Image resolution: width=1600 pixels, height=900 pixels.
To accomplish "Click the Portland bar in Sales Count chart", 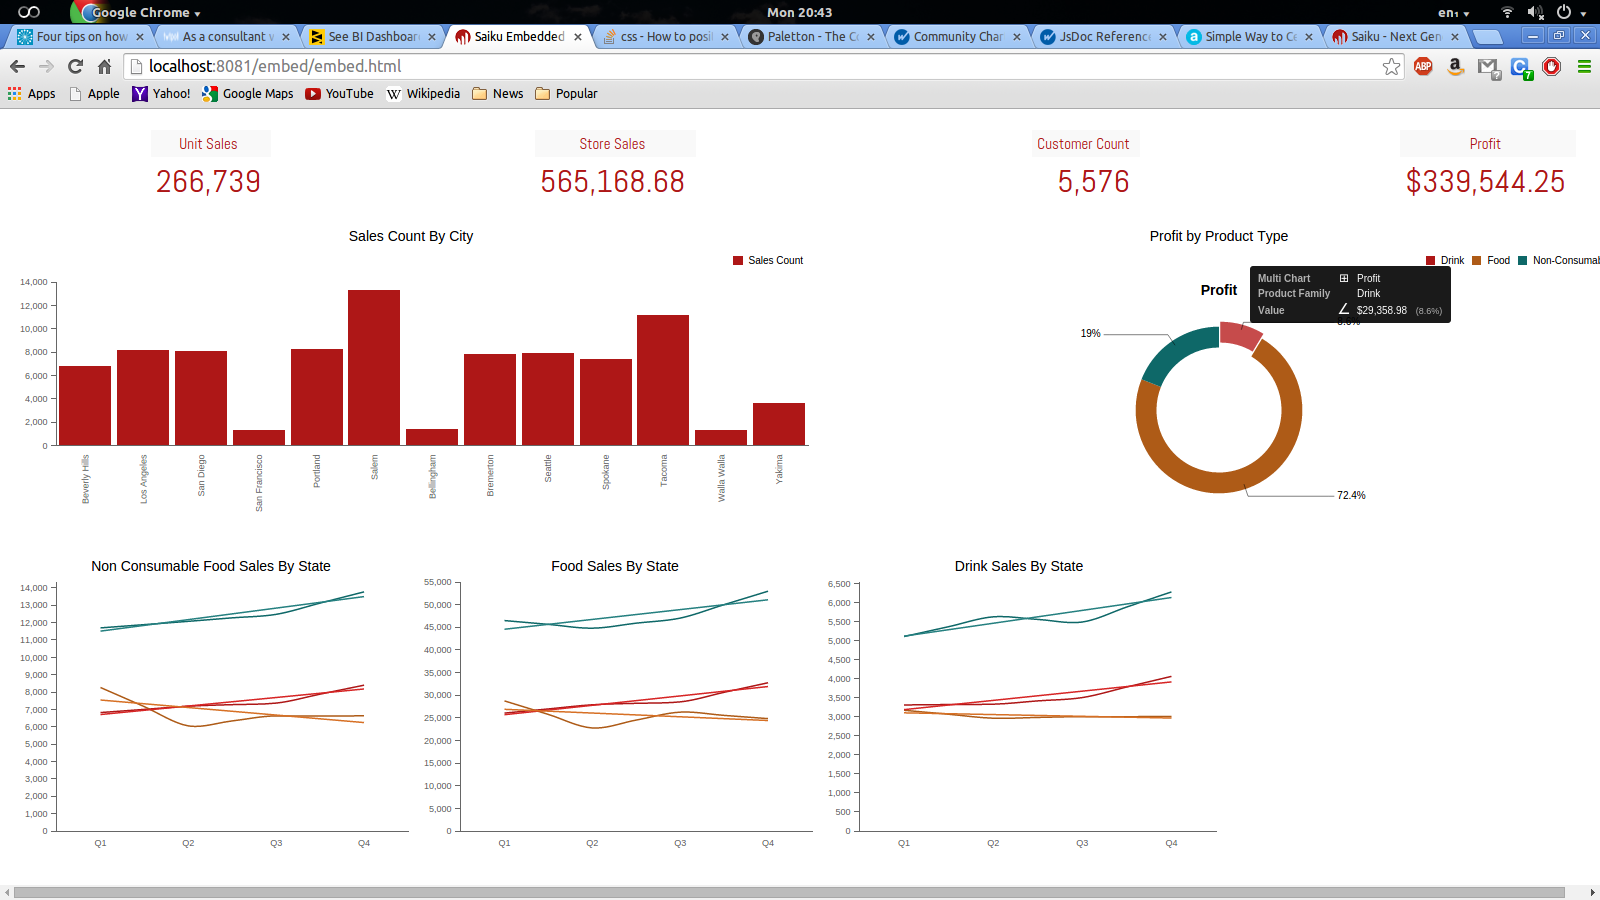I will [317, 397].
